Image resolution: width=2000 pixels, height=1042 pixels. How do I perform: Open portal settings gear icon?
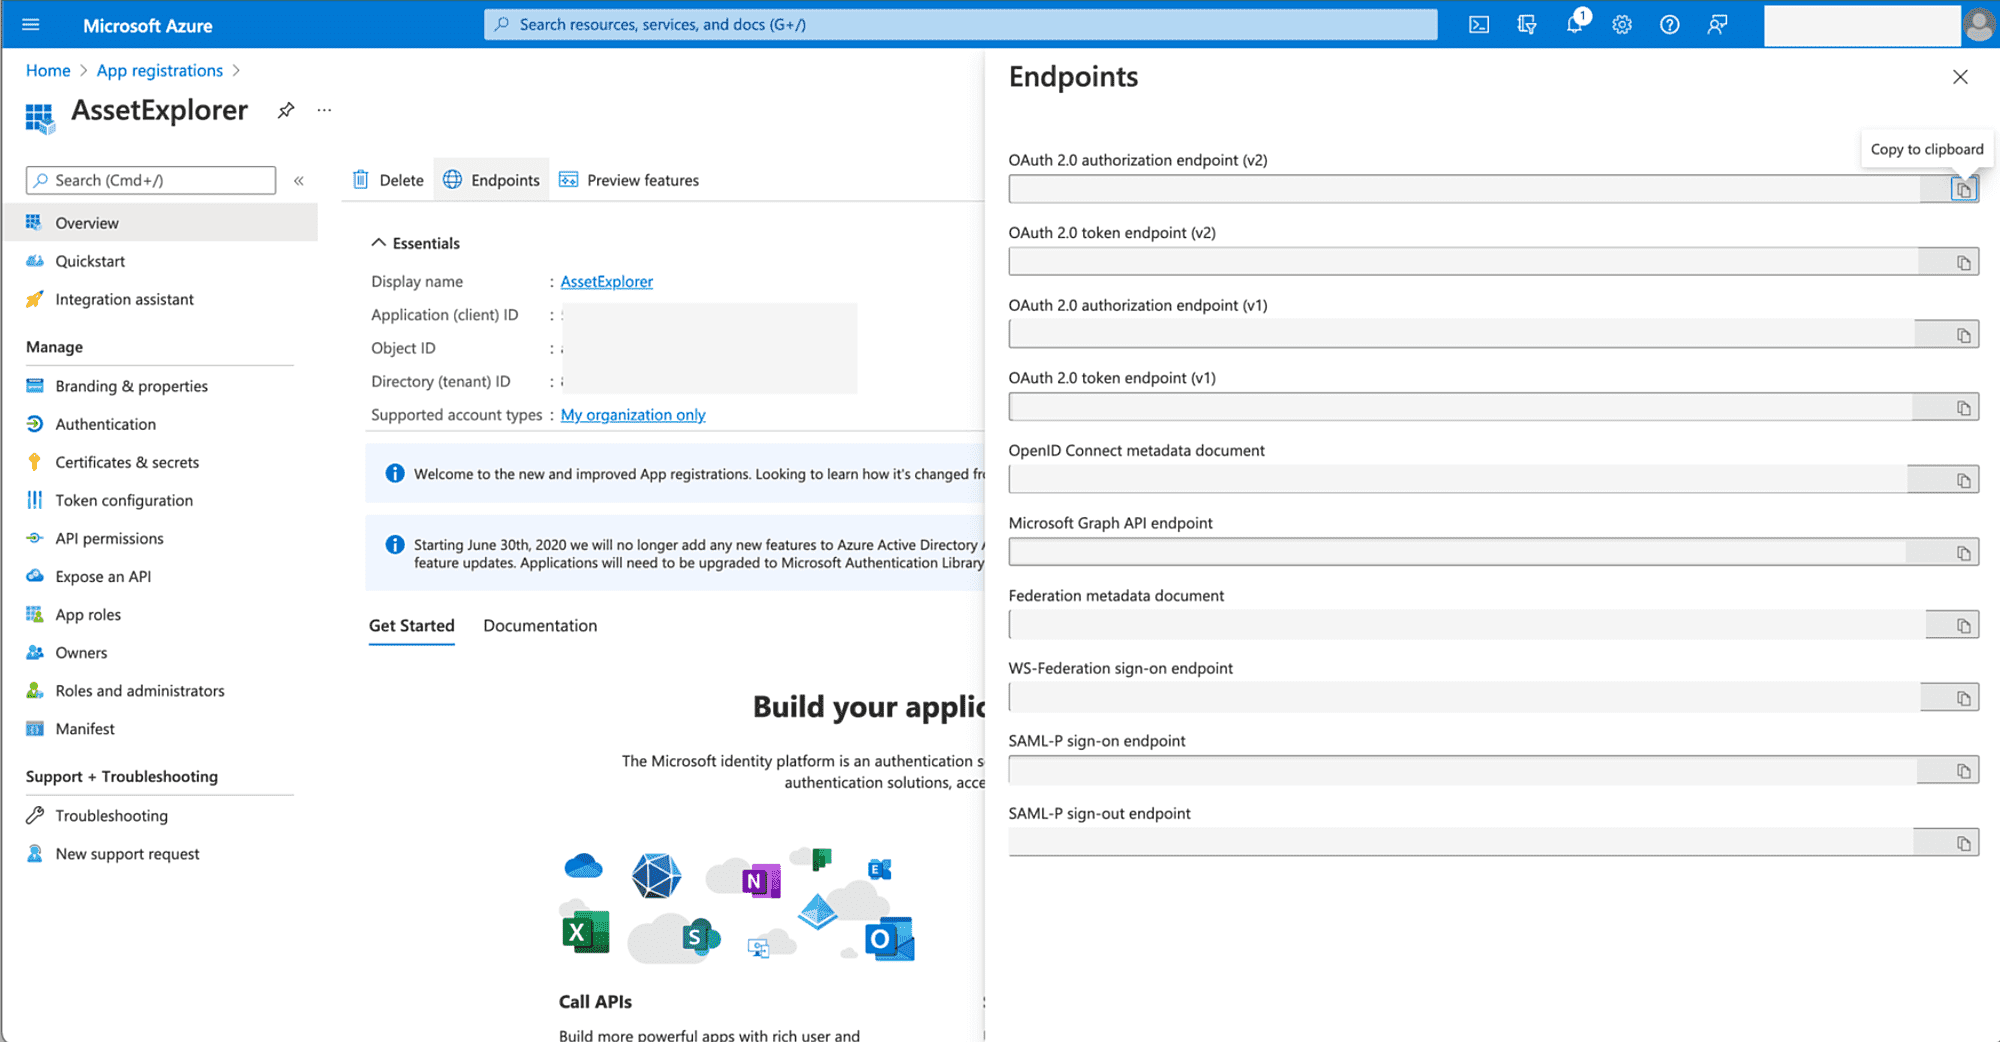pyautogui.click(x=1621, y=25)
